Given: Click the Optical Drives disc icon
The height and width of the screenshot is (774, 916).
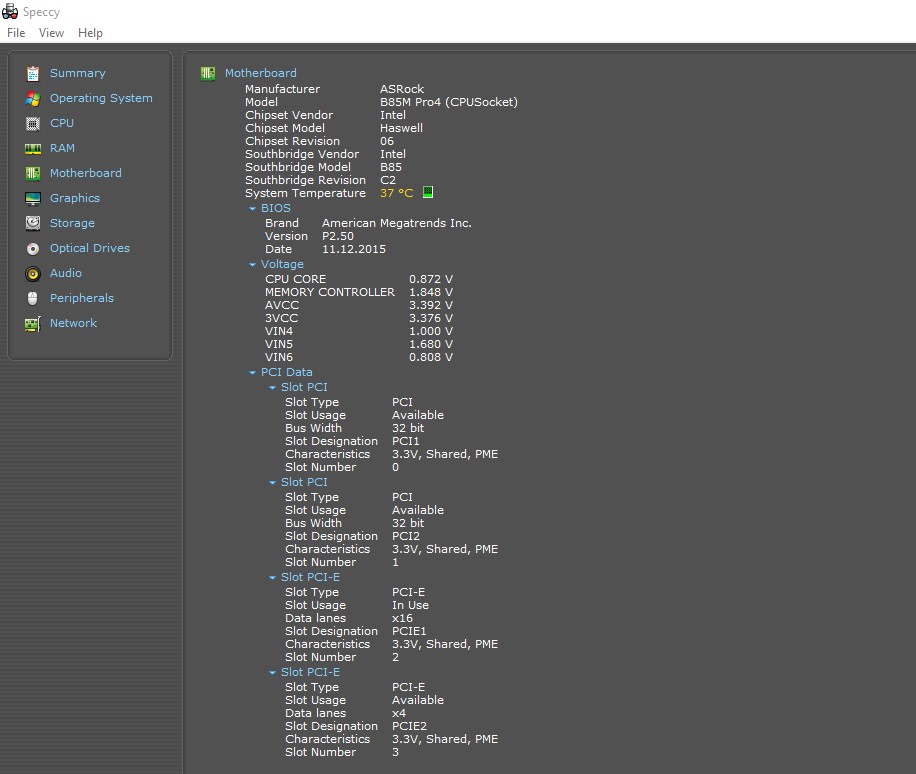Looking at the screenshot, I should point(33,249).
